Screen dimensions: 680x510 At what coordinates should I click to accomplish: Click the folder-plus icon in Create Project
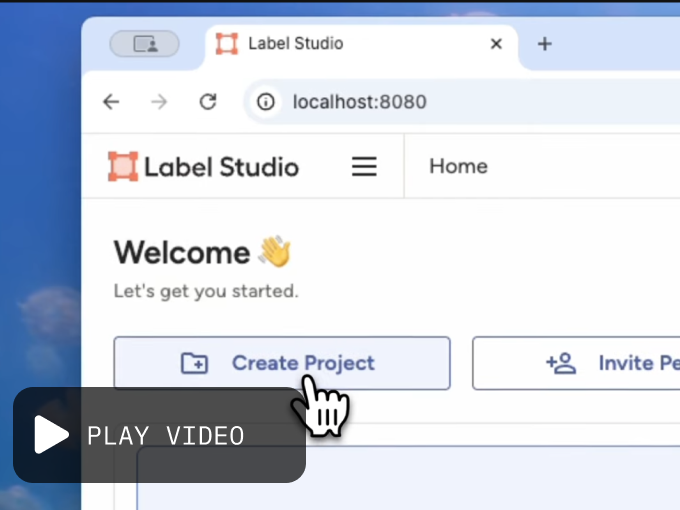coord(194,363)
